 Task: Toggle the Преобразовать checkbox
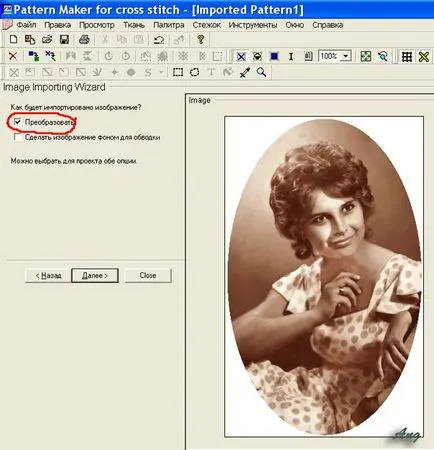17,122
